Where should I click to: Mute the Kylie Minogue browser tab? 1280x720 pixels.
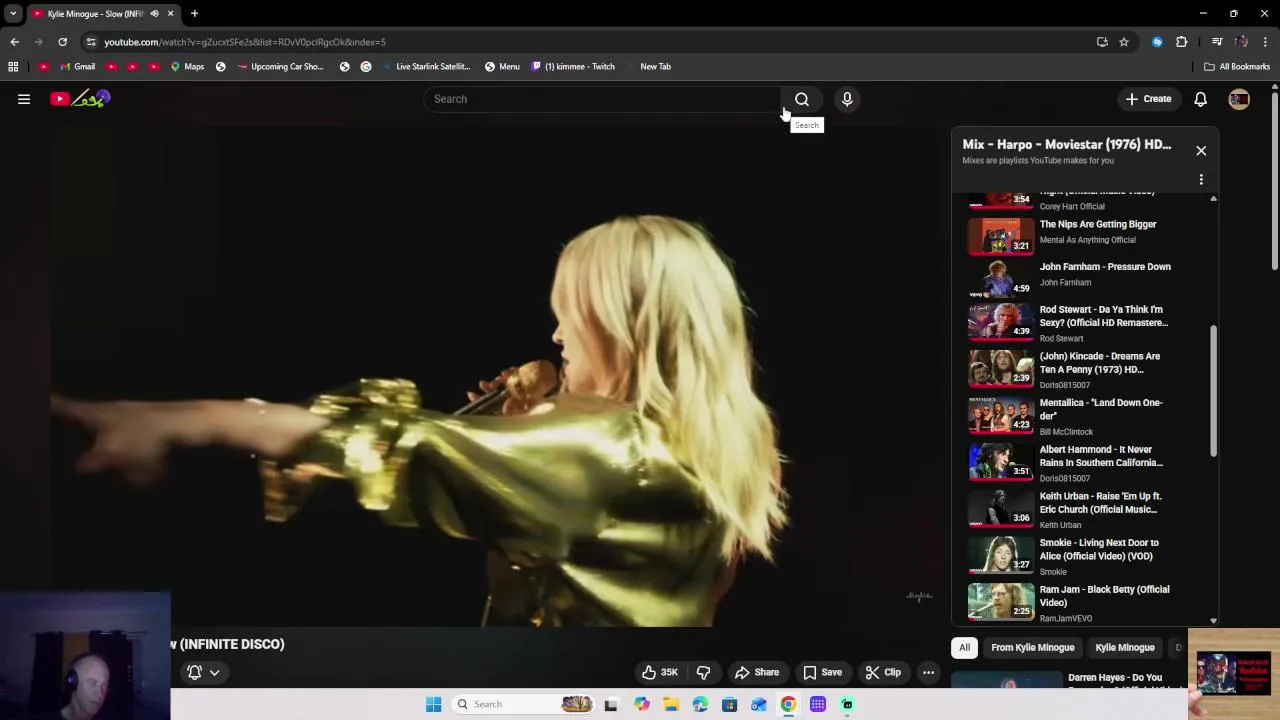[x=154, y=14]
